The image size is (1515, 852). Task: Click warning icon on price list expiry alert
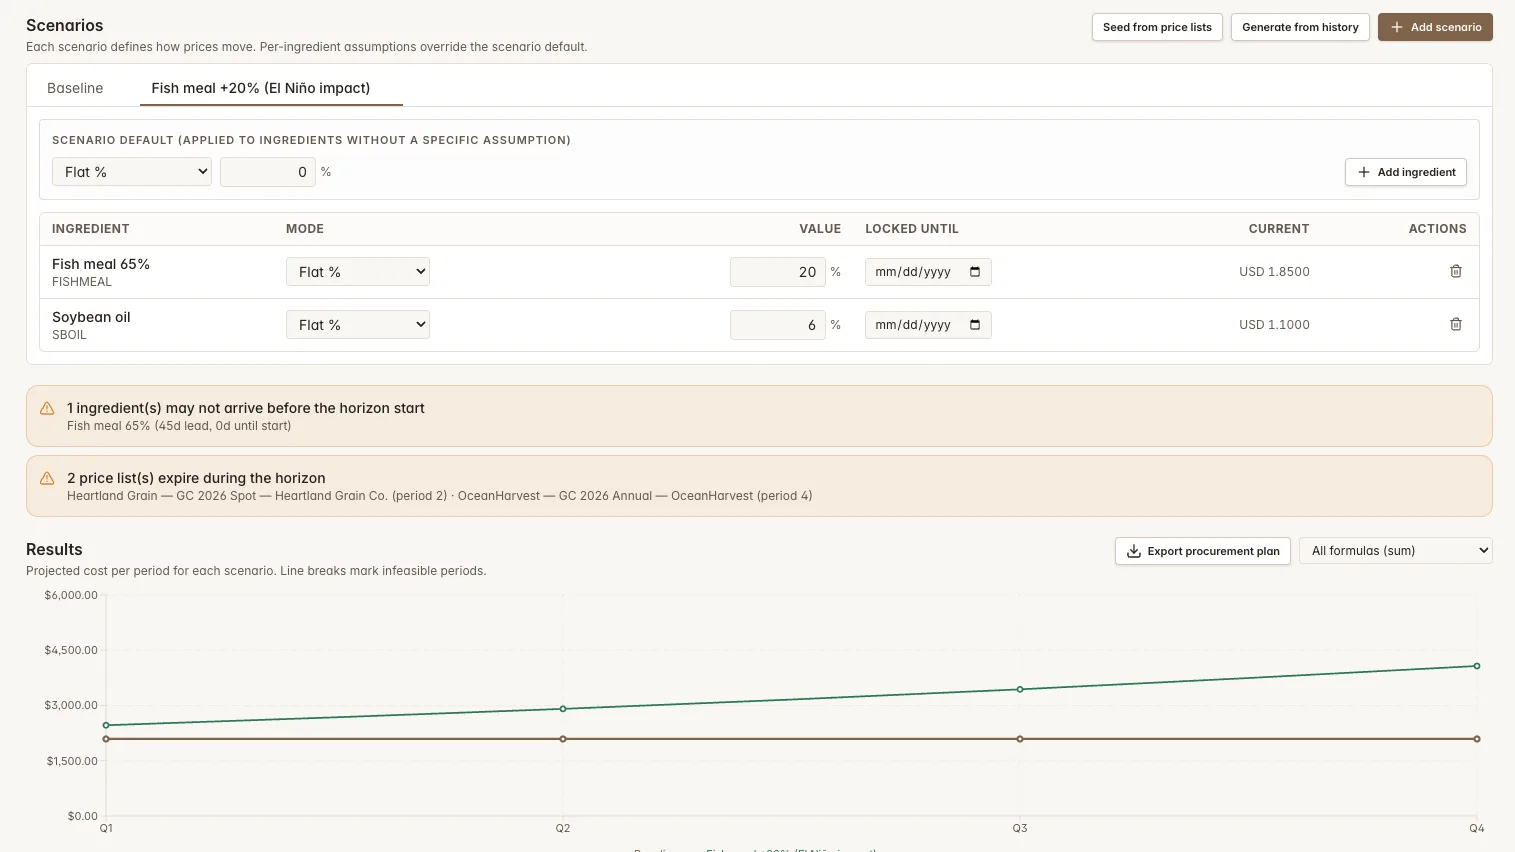[x=47, y=478]
